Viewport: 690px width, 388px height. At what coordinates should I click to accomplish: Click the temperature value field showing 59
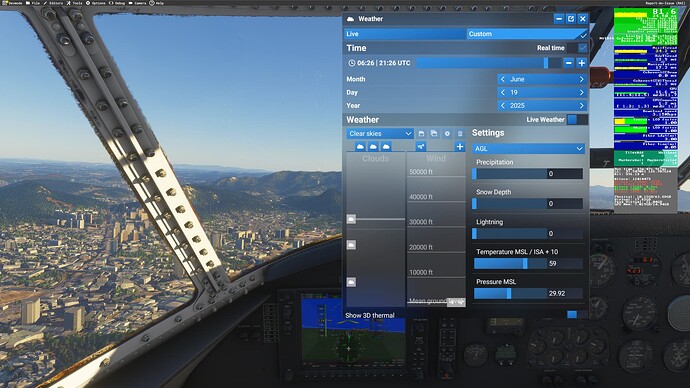tap(565, 264)
